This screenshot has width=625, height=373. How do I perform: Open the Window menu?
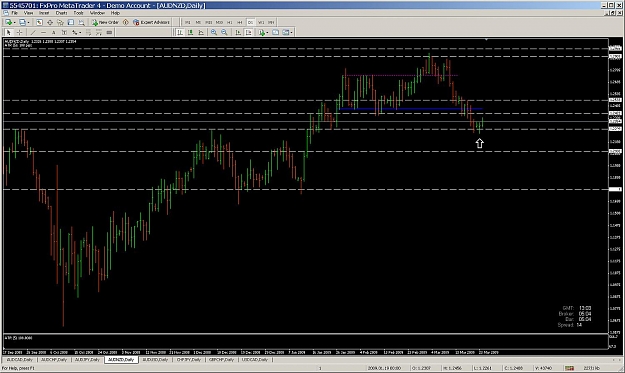(x=97, y=13)
